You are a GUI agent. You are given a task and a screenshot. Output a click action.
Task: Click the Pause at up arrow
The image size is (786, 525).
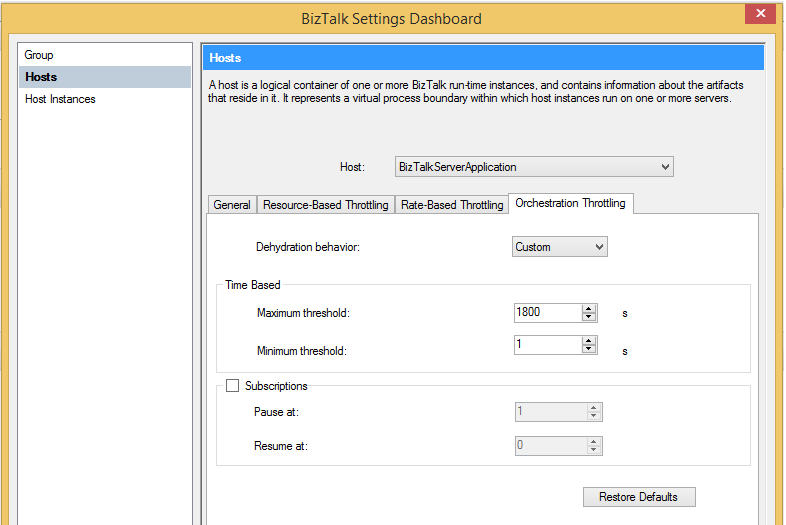594,408
